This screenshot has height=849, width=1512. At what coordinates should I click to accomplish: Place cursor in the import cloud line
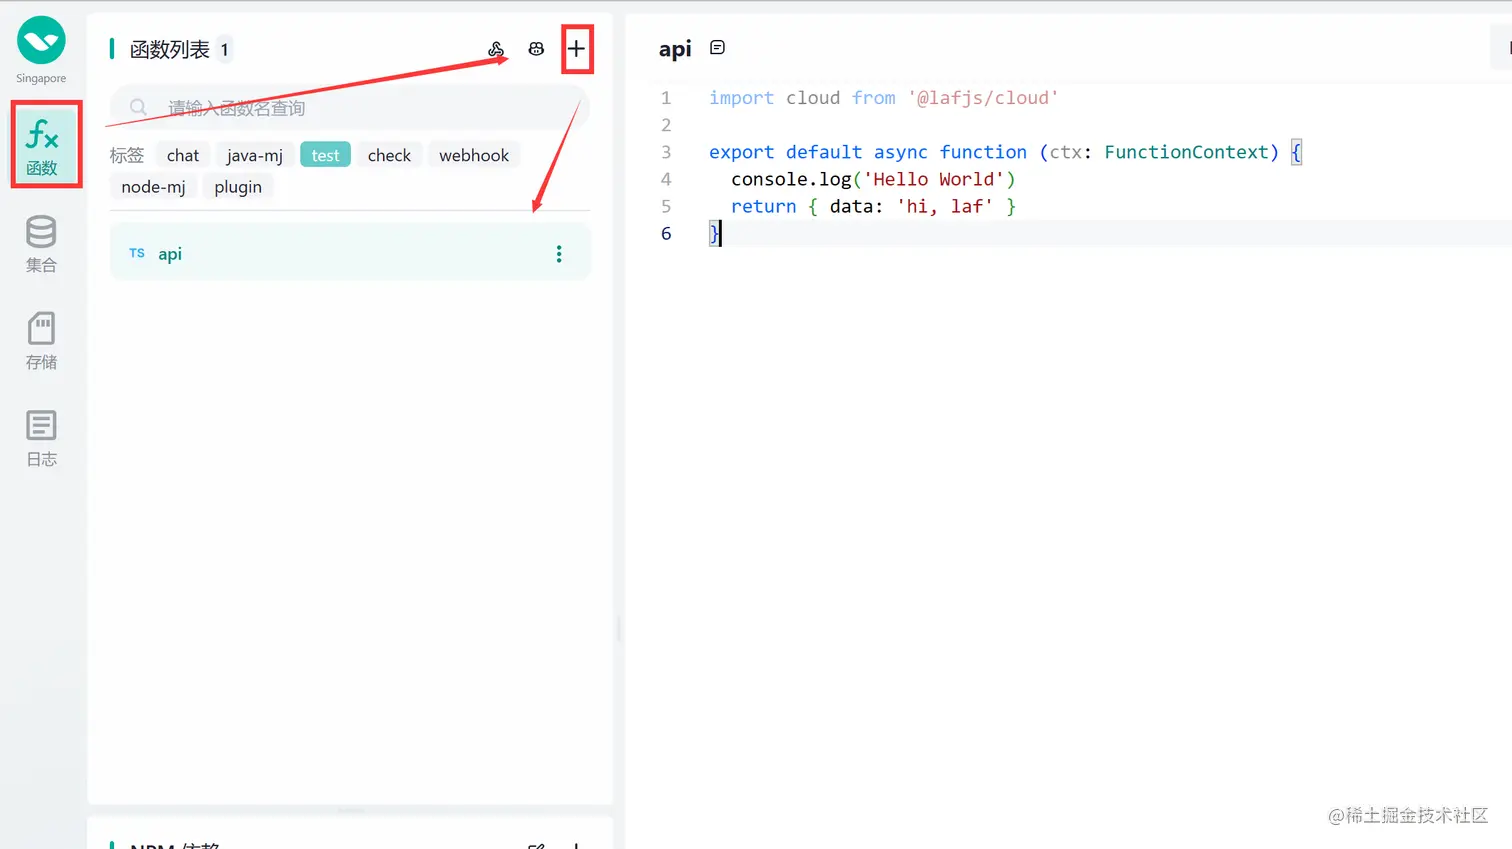(x=883, y=98)
